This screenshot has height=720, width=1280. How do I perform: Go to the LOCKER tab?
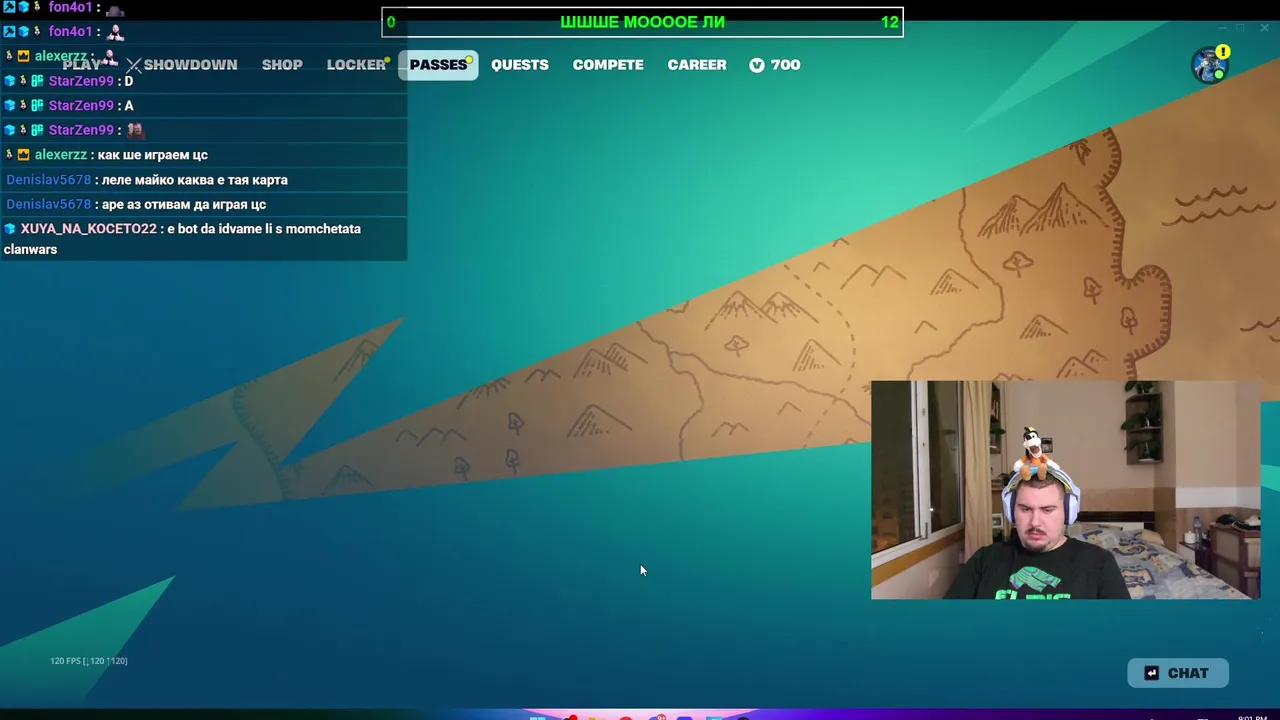(356, 65)
